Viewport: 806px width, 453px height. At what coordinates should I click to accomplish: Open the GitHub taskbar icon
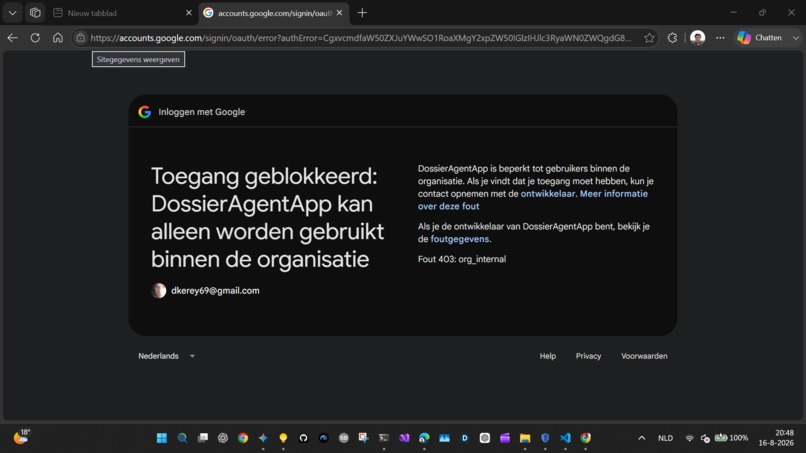[x=303, y=438]
